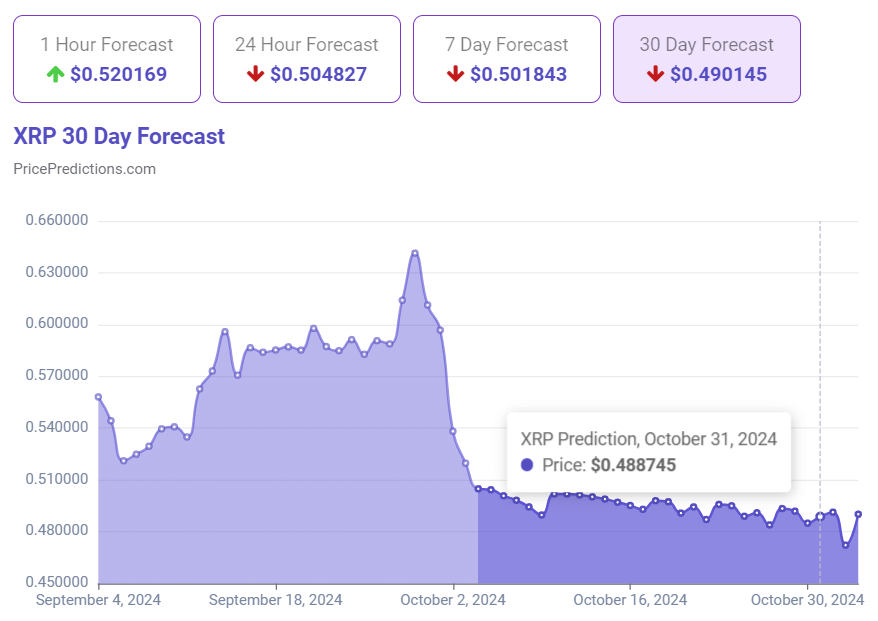Select the 24 Hour Forecast tab
The height and width of the screenshot is (621, 878).
pos(307,59)
